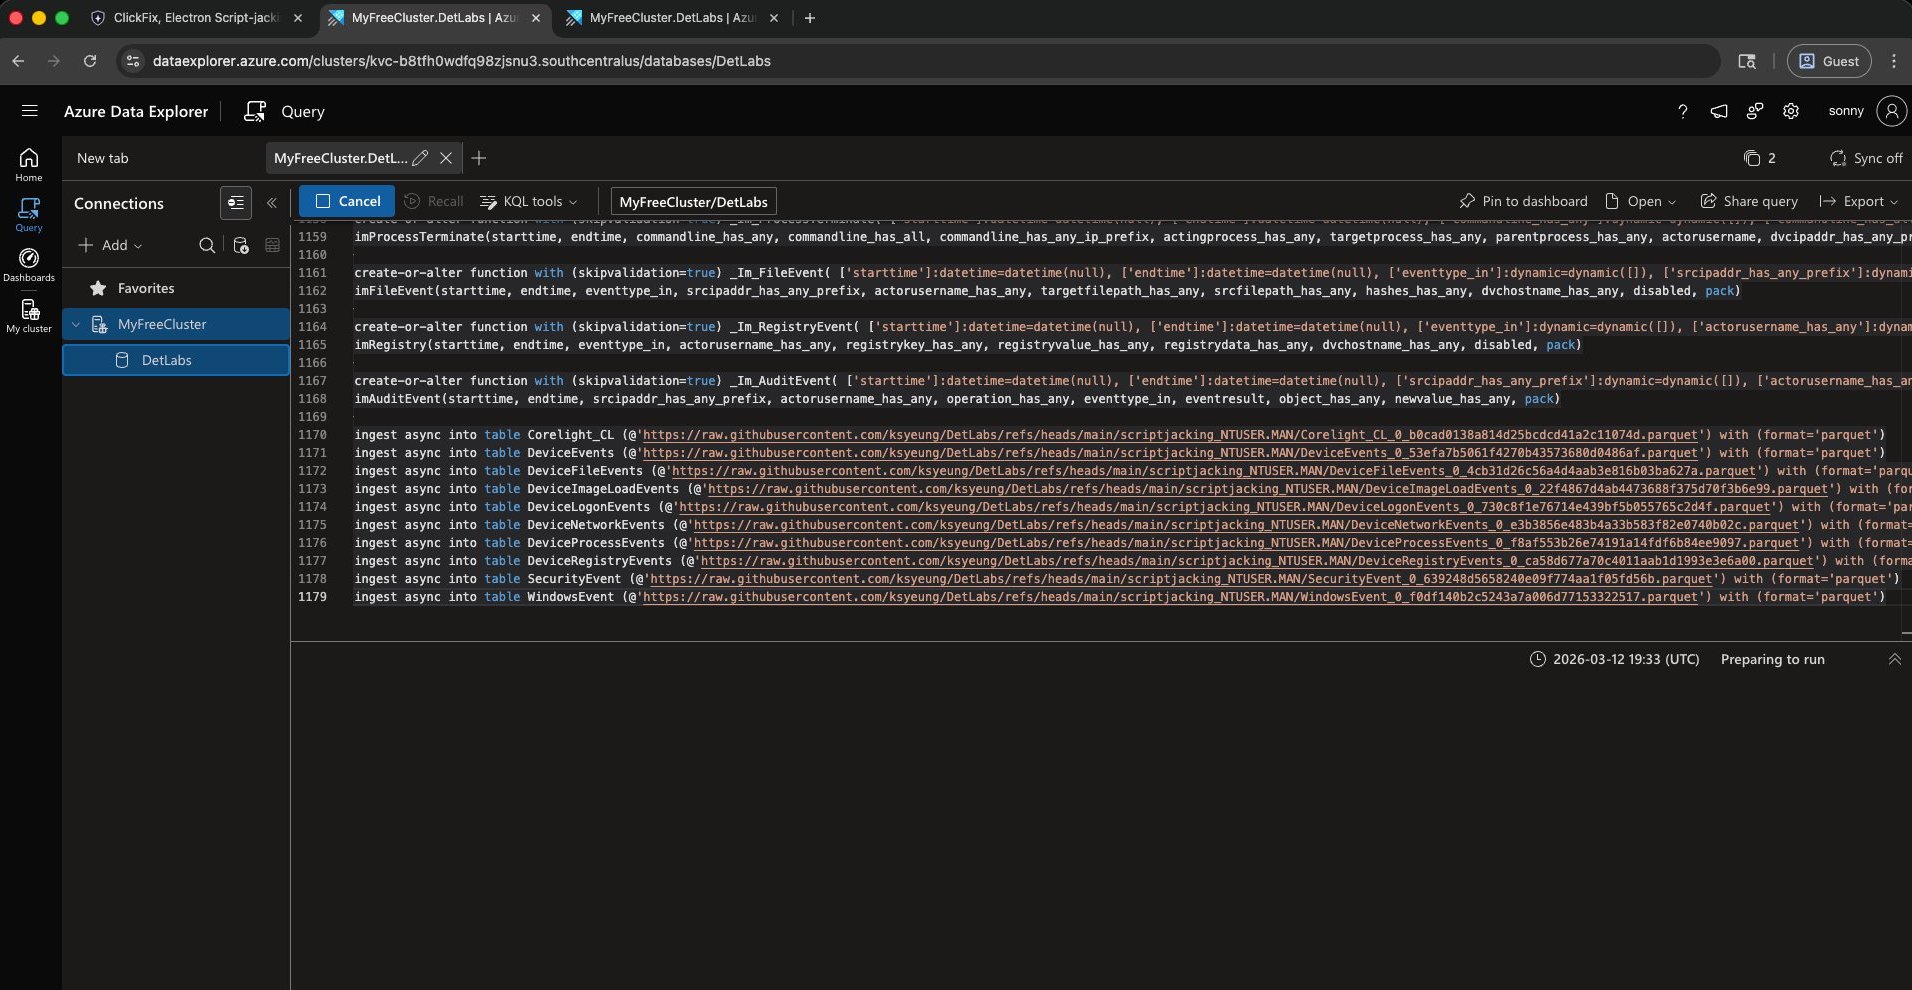The image size is (1912, 990).
Task: Toggle Sync off setting
Action: click(1866, 158)
